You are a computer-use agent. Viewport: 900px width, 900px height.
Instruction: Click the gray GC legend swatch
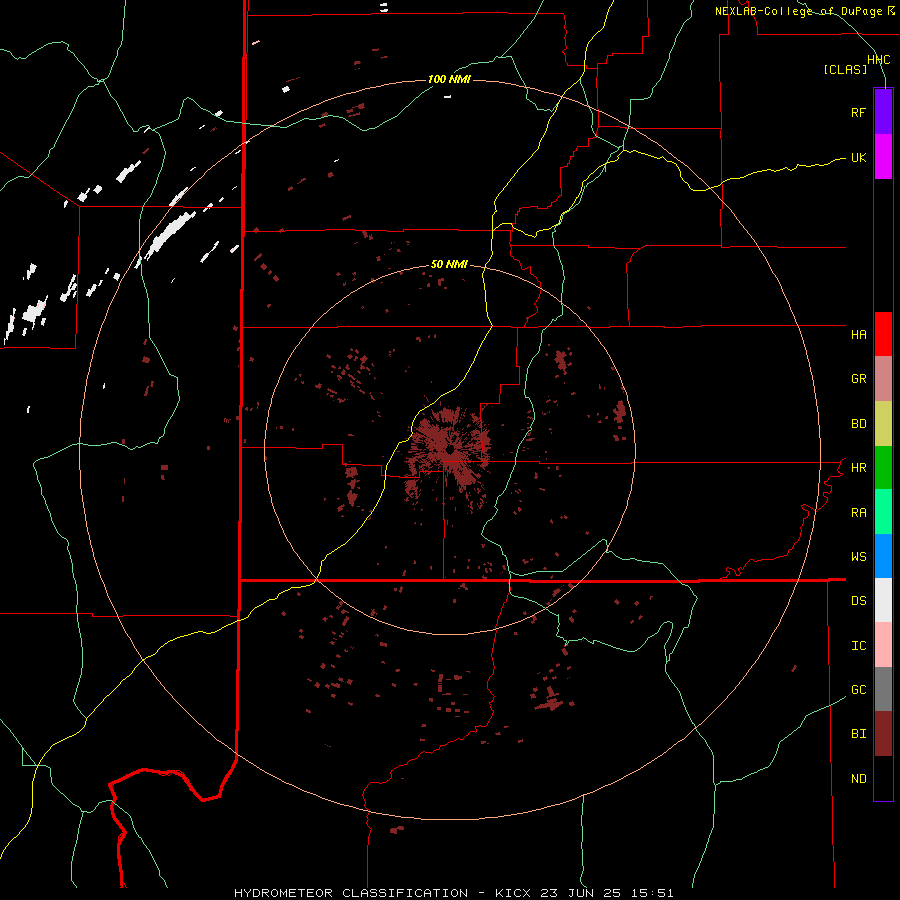click(883, 689)
